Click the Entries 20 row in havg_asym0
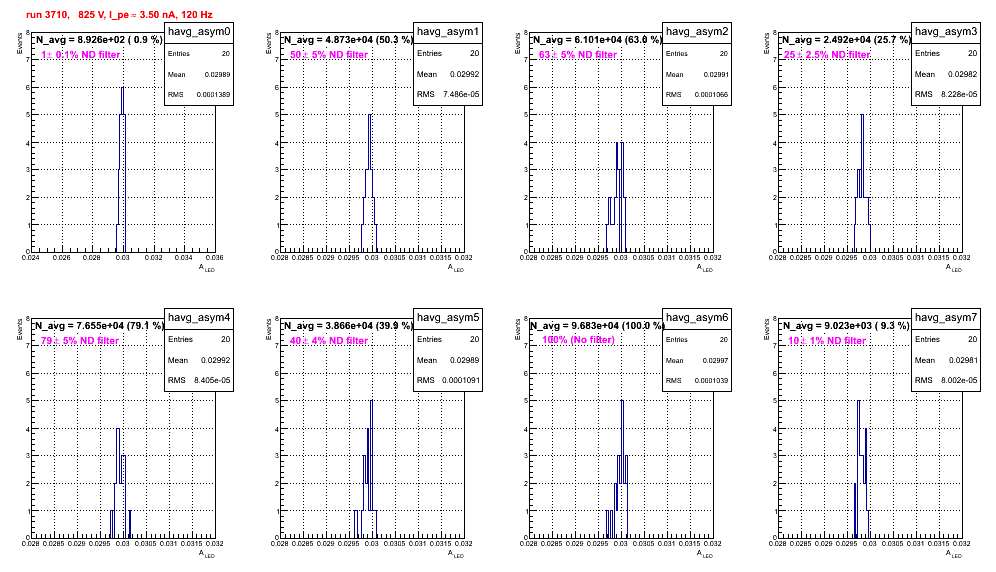The width and height of the screenshot is (996, 572). (199, 54)
